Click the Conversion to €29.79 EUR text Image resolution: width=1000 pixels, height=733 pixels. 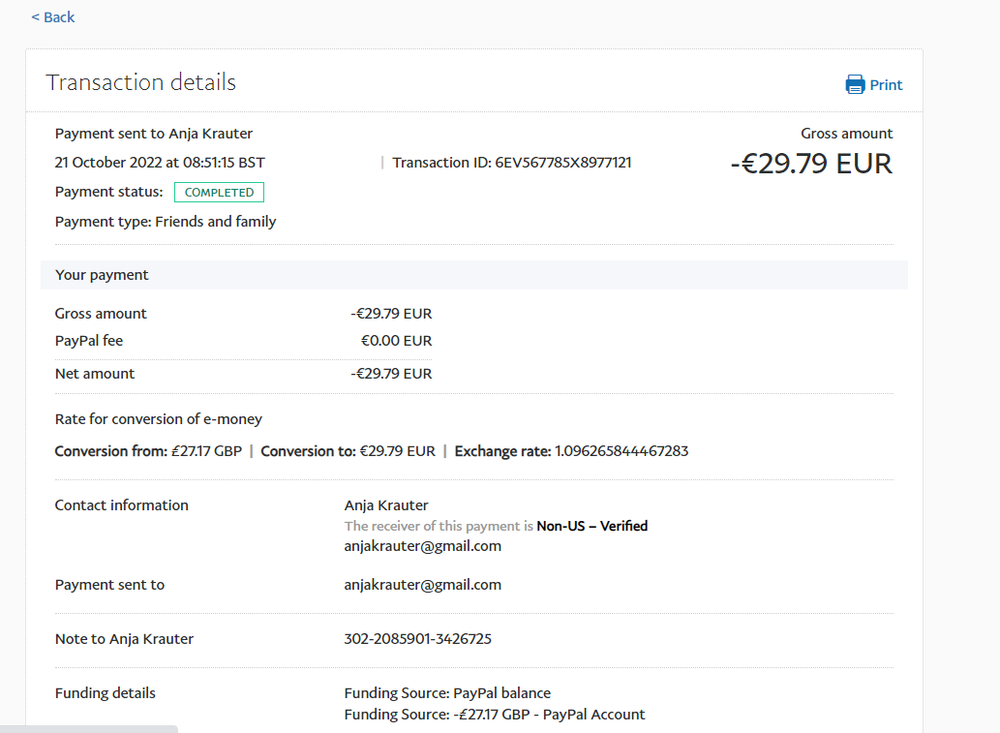(x=348, y=451)
